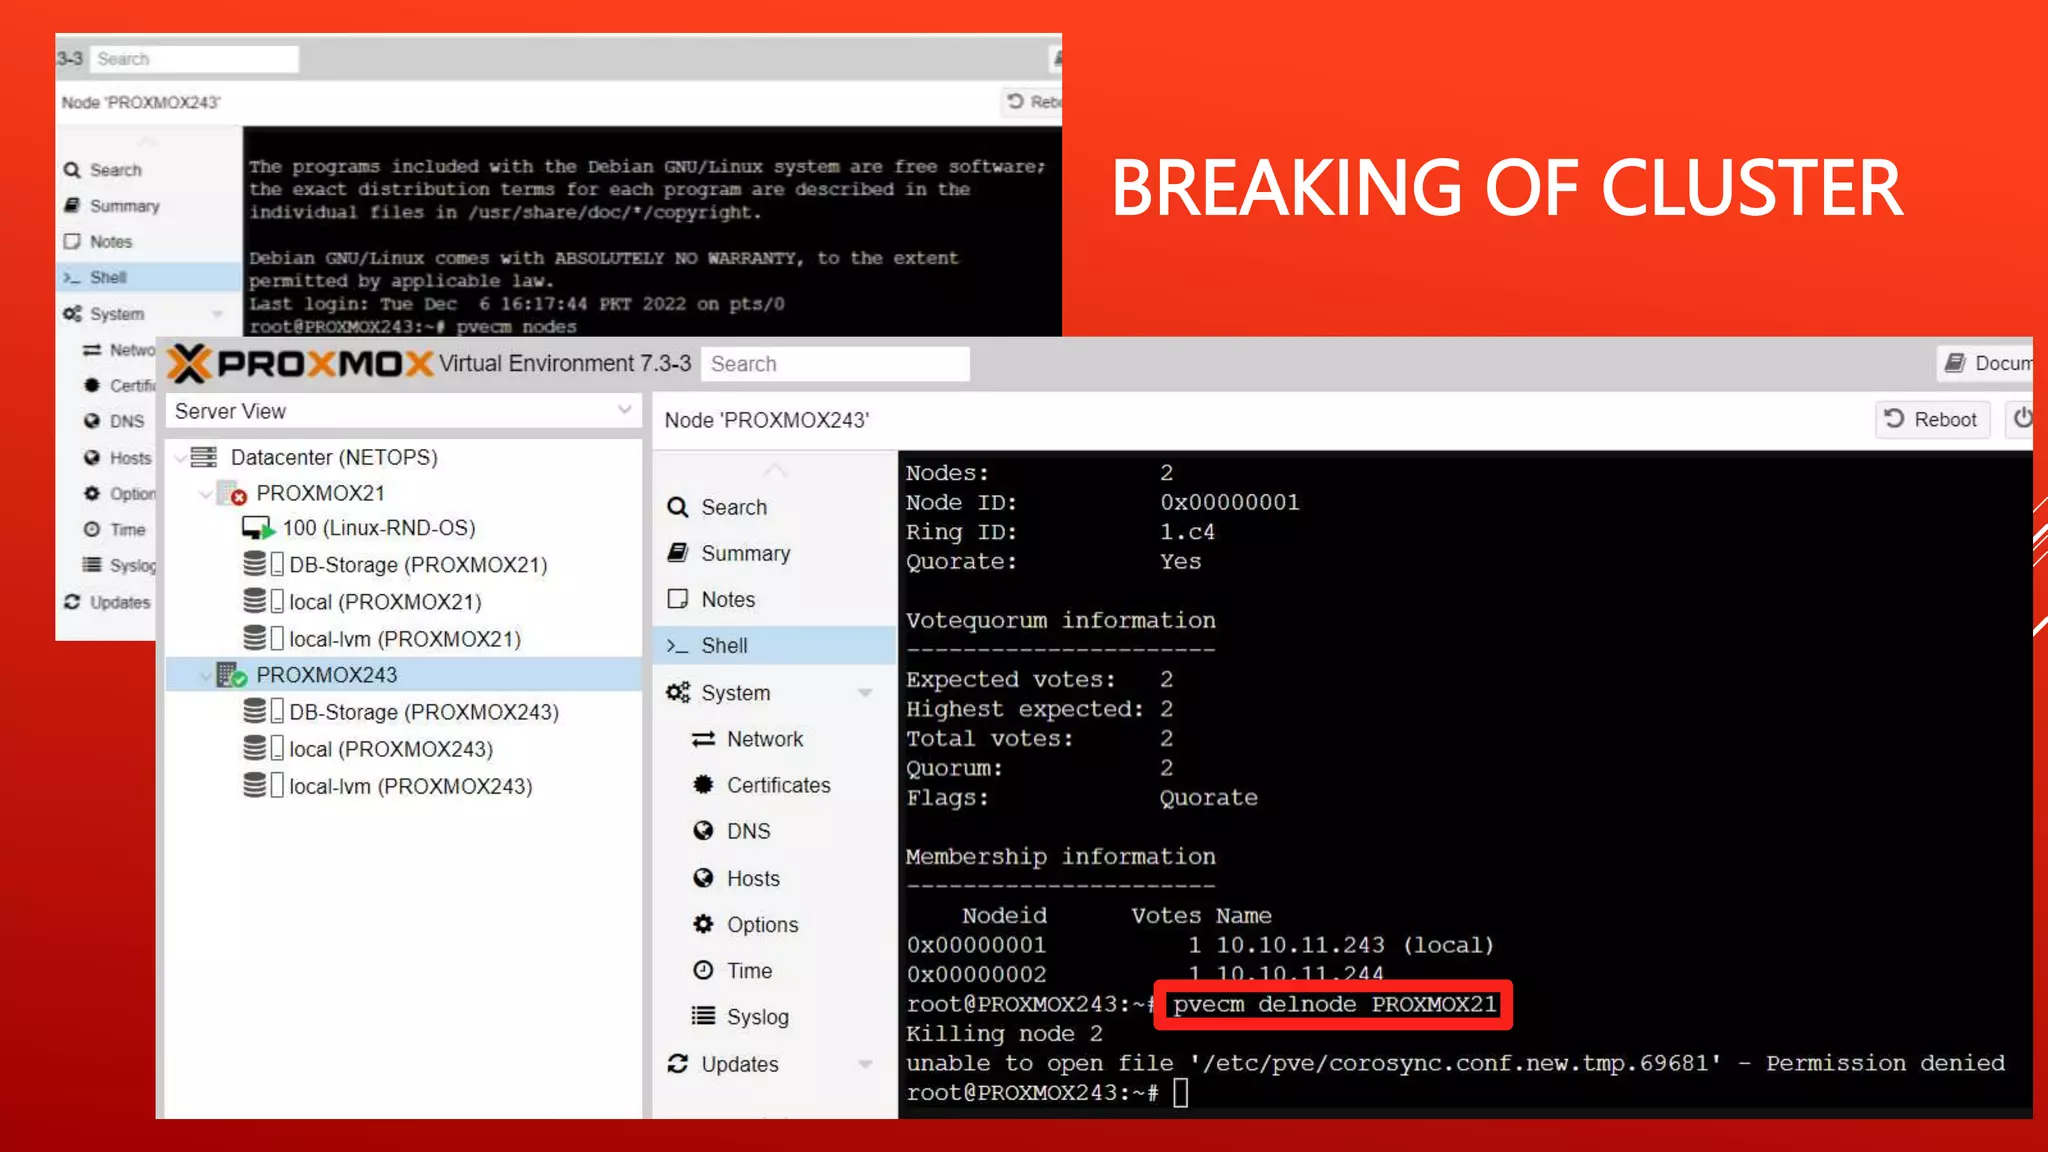The height and width of the screenshot is (1152, 2048).
Task: Click the Summary book icon in the front window
Action: coord(678,553)
